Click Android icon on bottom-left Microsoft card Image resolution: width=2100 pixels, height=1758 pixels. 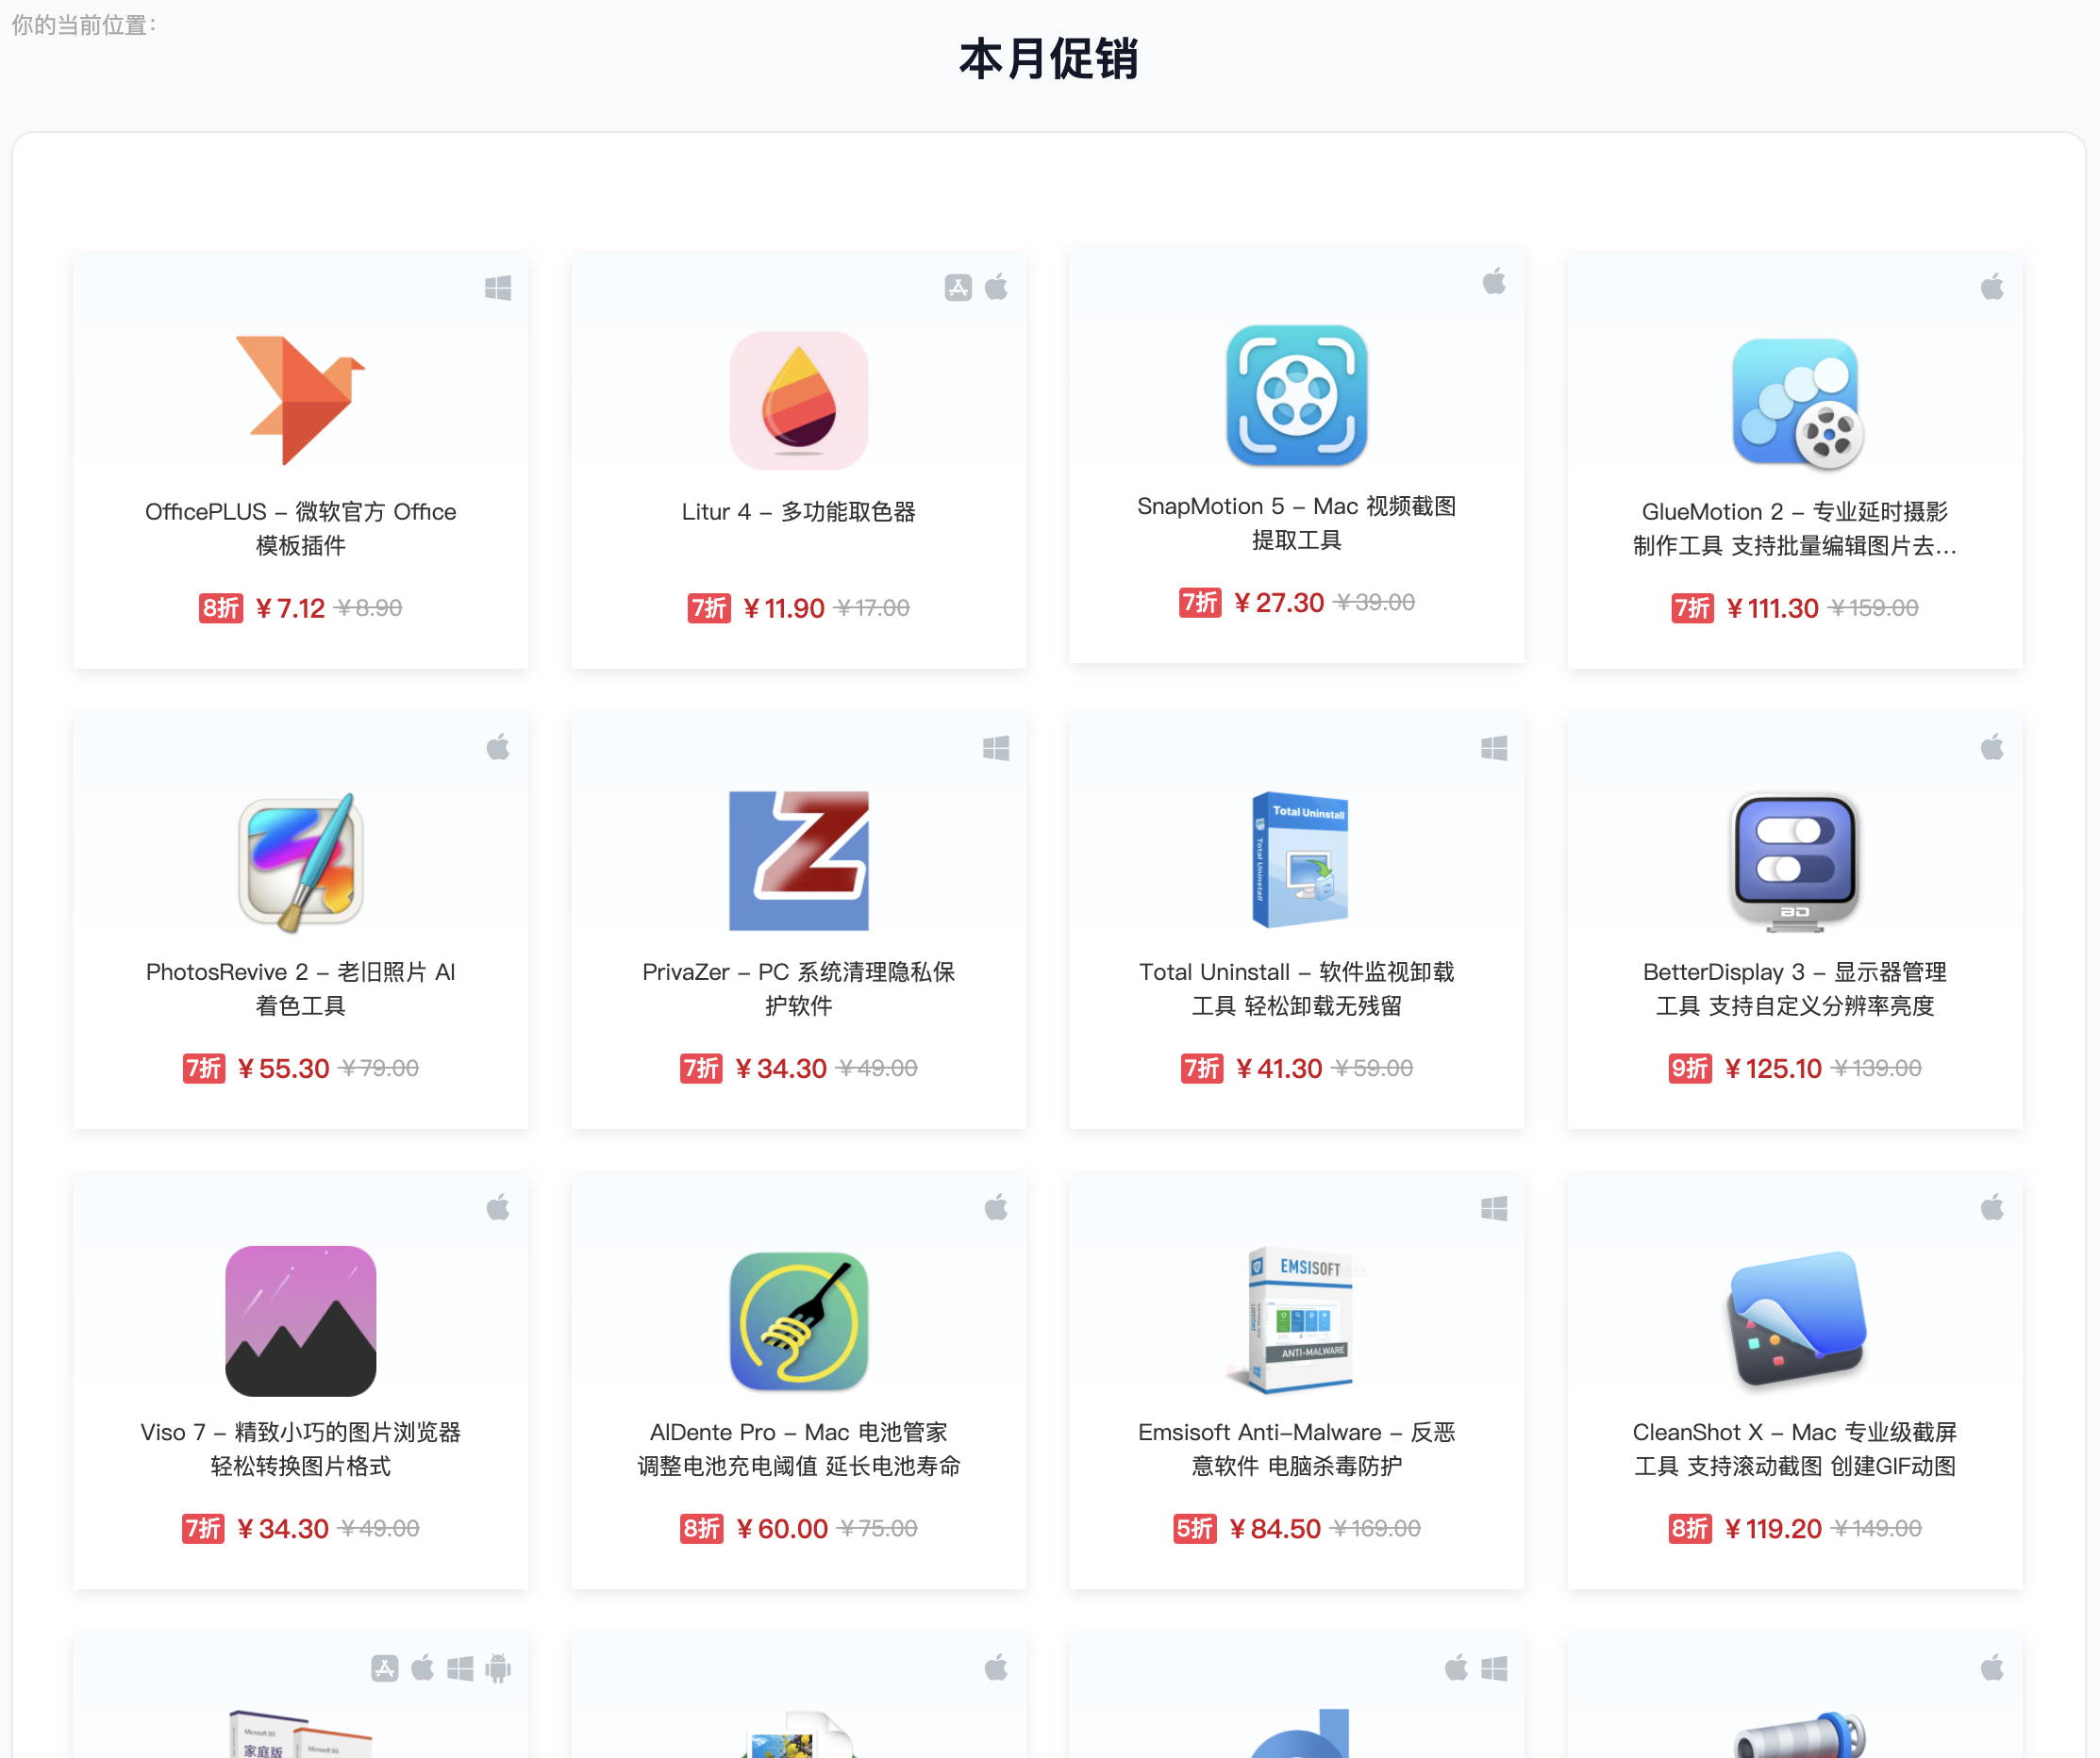pyautogui.click(x=498, y=1668)
